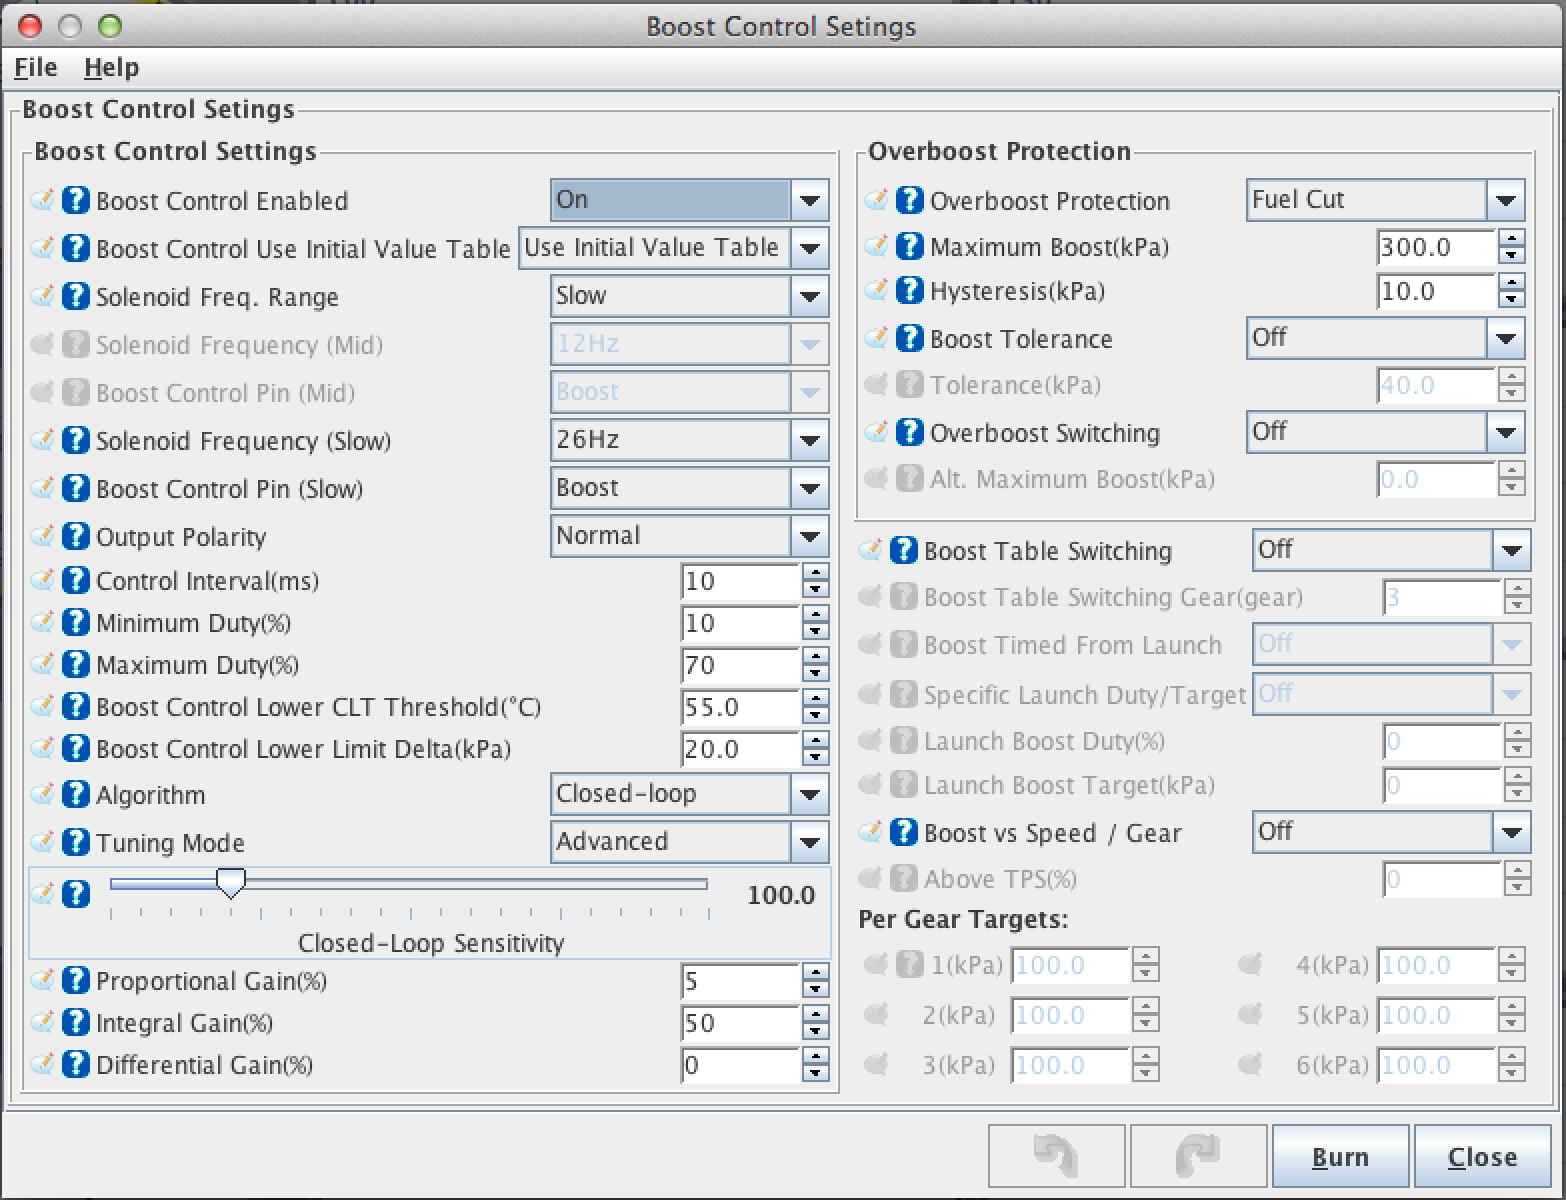Click help icon for Boost Table Switching
Viewport: 1566px width, 1200px height.
(903, 551)
